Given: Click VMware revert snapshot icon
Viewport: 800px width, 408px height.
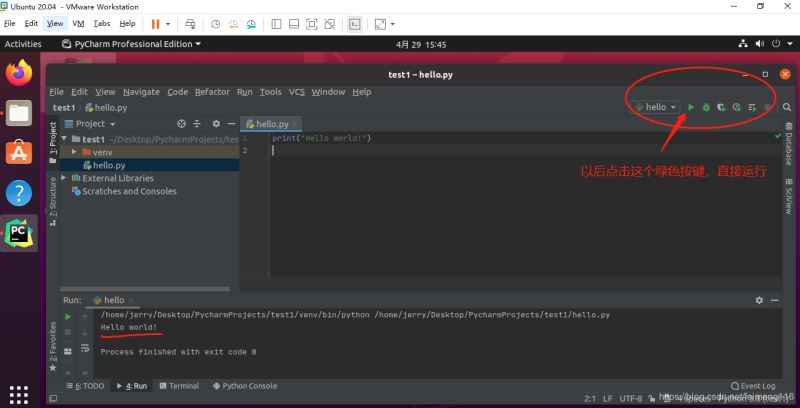Looking at the screenshot, I should [x=233, y=24].
